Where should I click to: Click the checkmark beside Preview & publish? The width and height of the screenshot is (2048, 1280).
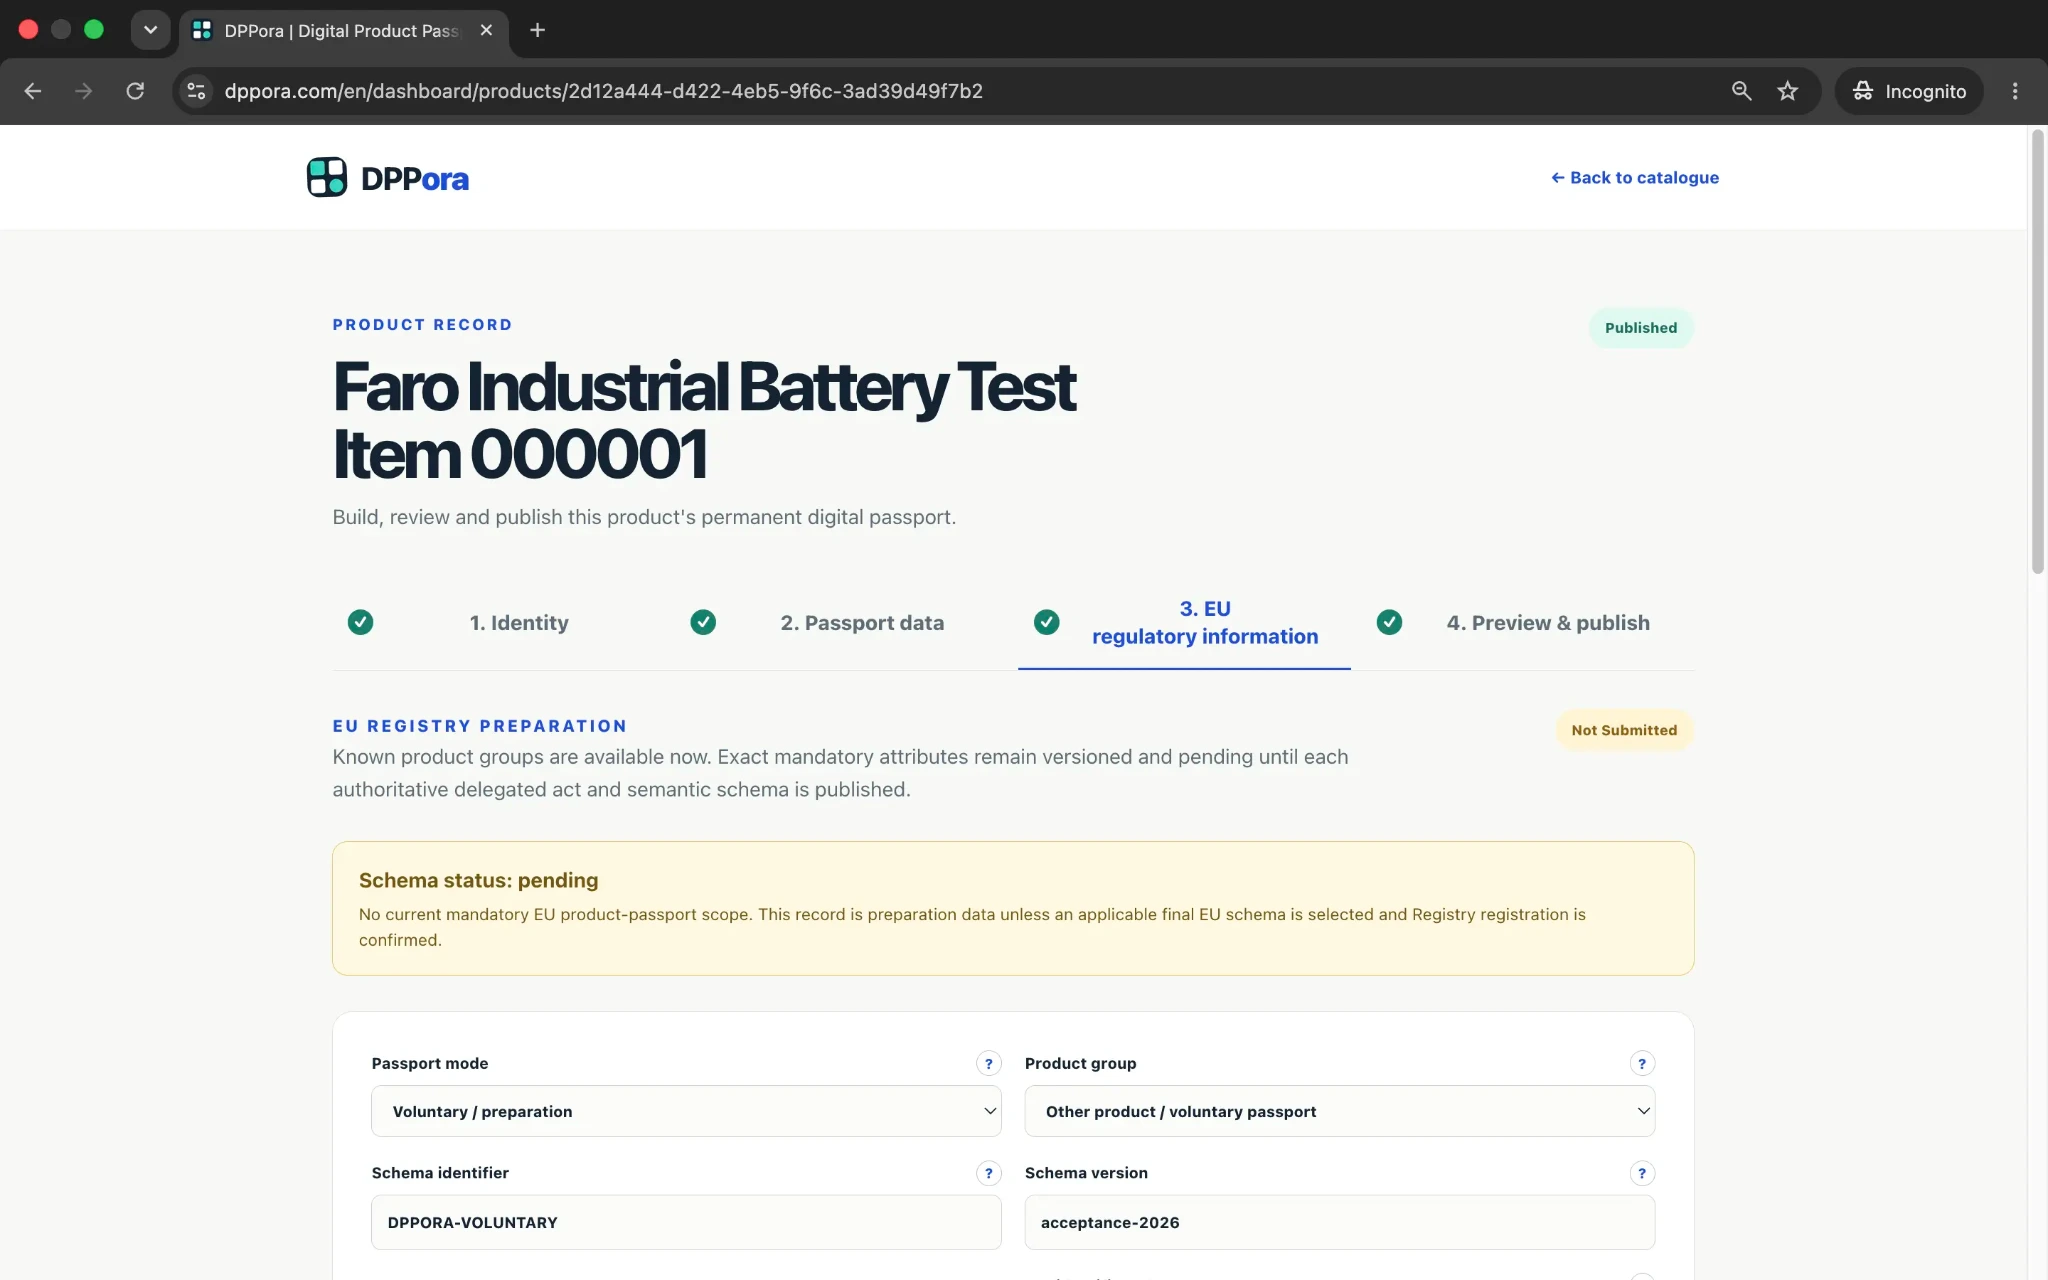(1389, 622)
